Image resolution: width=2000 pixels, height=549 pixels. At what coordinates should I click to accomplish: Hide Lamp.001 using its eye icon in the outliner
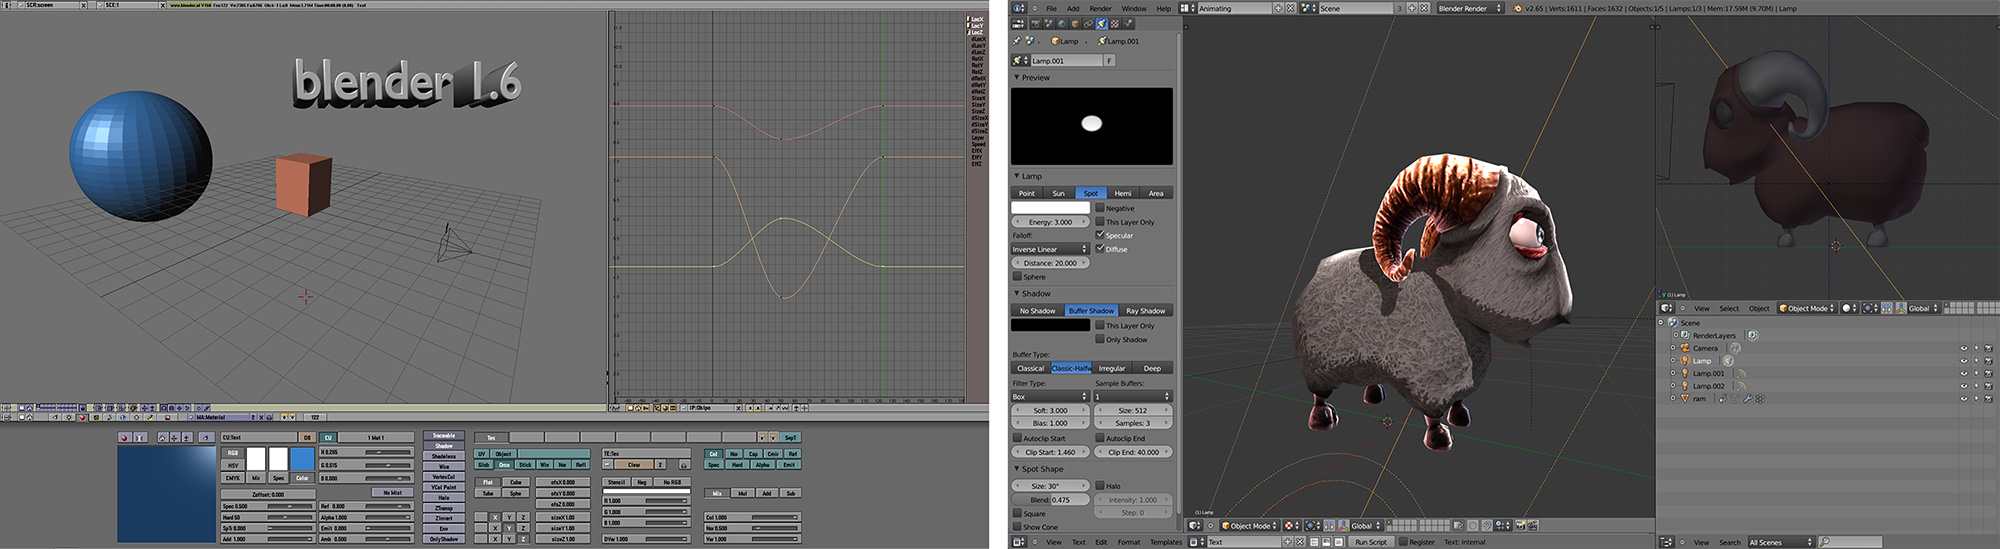pos(1964,373)
